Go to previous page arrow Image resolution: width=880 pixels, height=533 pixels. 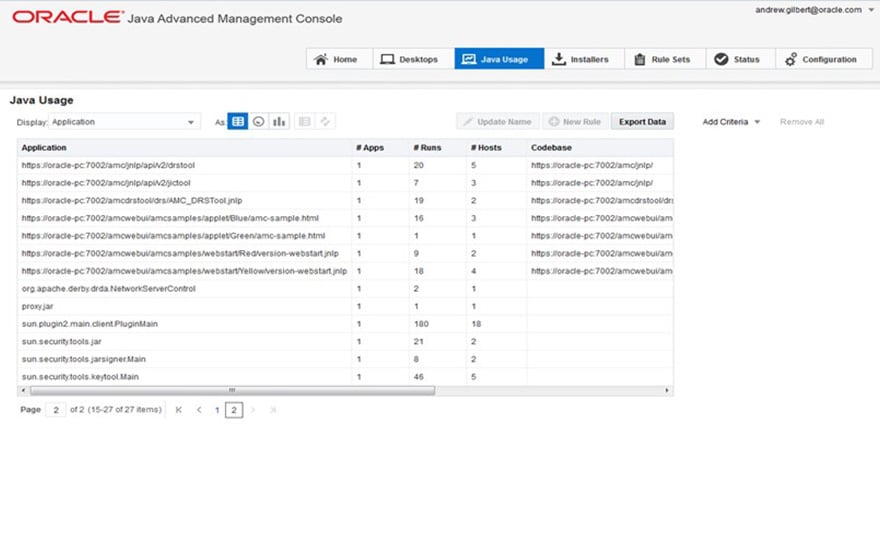pos(199,409)
